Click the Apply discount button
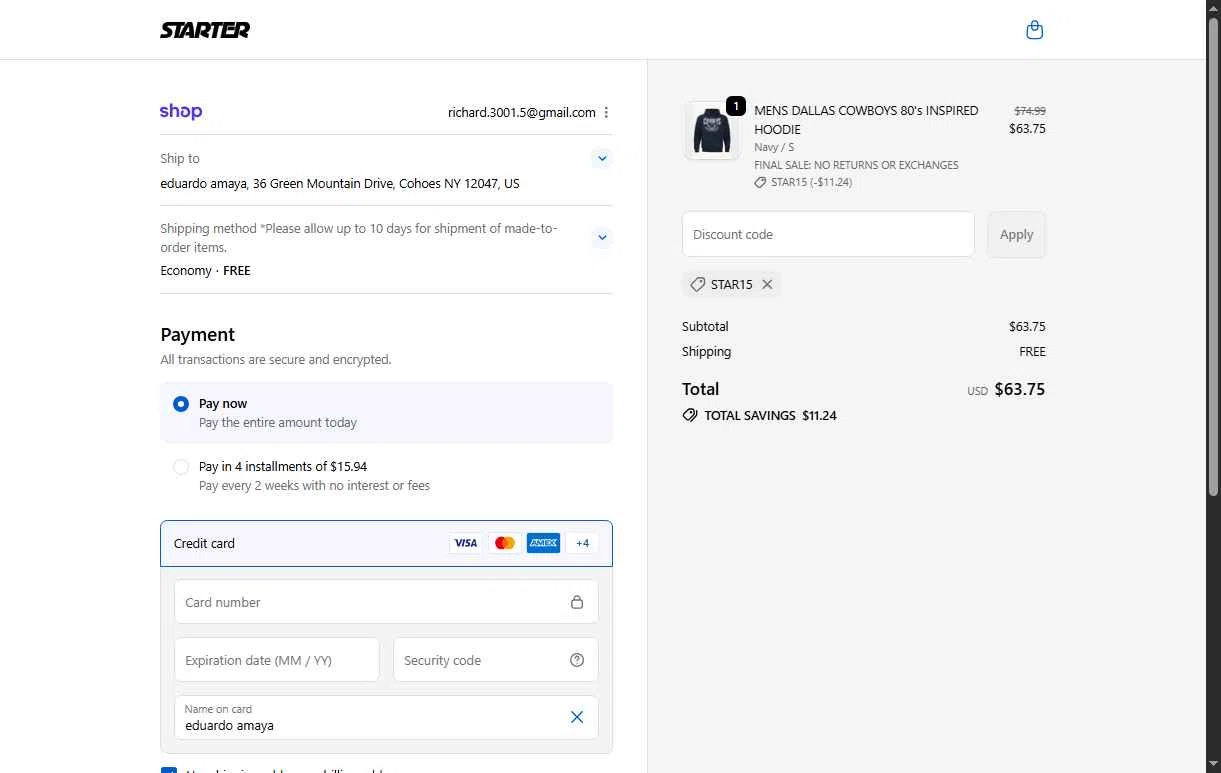 [x=1016, y=234]
